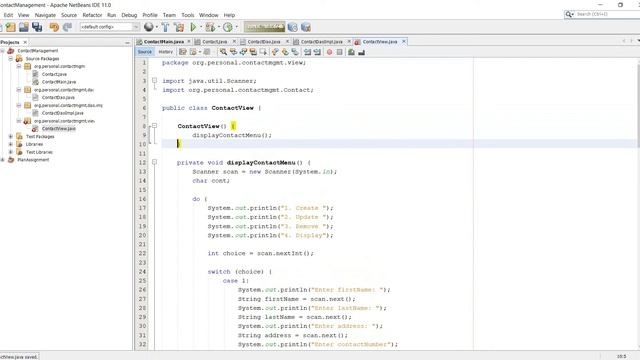Screen dimensions: 640x360
Task: Click the Find Selection magnifier in the editor toolbar
Action: (x=223, y=52)
